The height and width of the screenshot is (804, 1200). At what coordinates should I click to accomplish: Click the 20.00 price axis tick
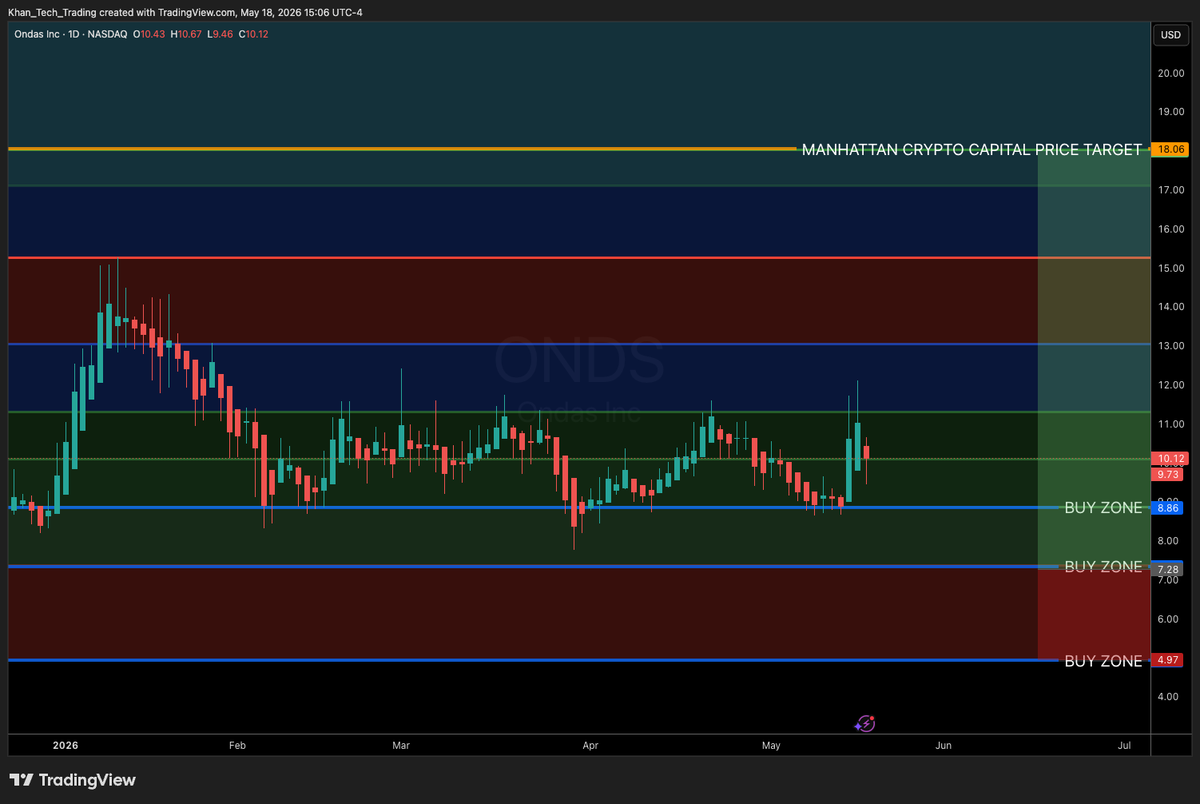click(1171, 73)
